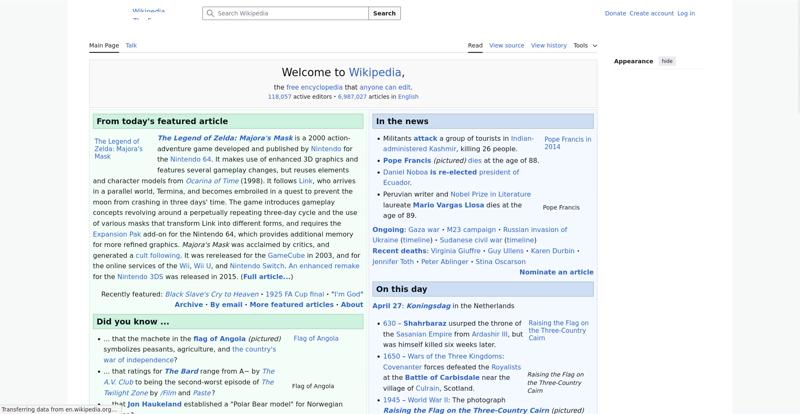Open the Flag of Angola image placeholder
The width and height of the screenshot is (800, 414).
coord(316,338)
